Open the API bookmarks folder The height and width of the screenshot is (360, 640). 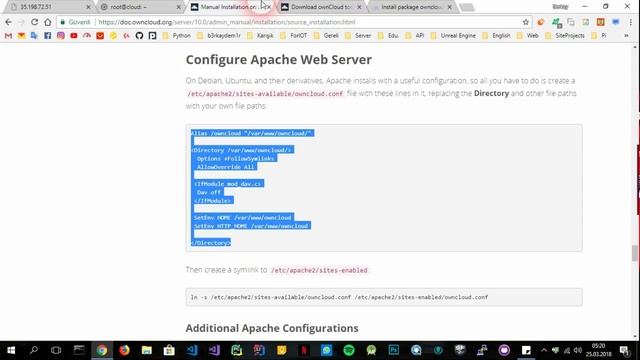[415, 36]
